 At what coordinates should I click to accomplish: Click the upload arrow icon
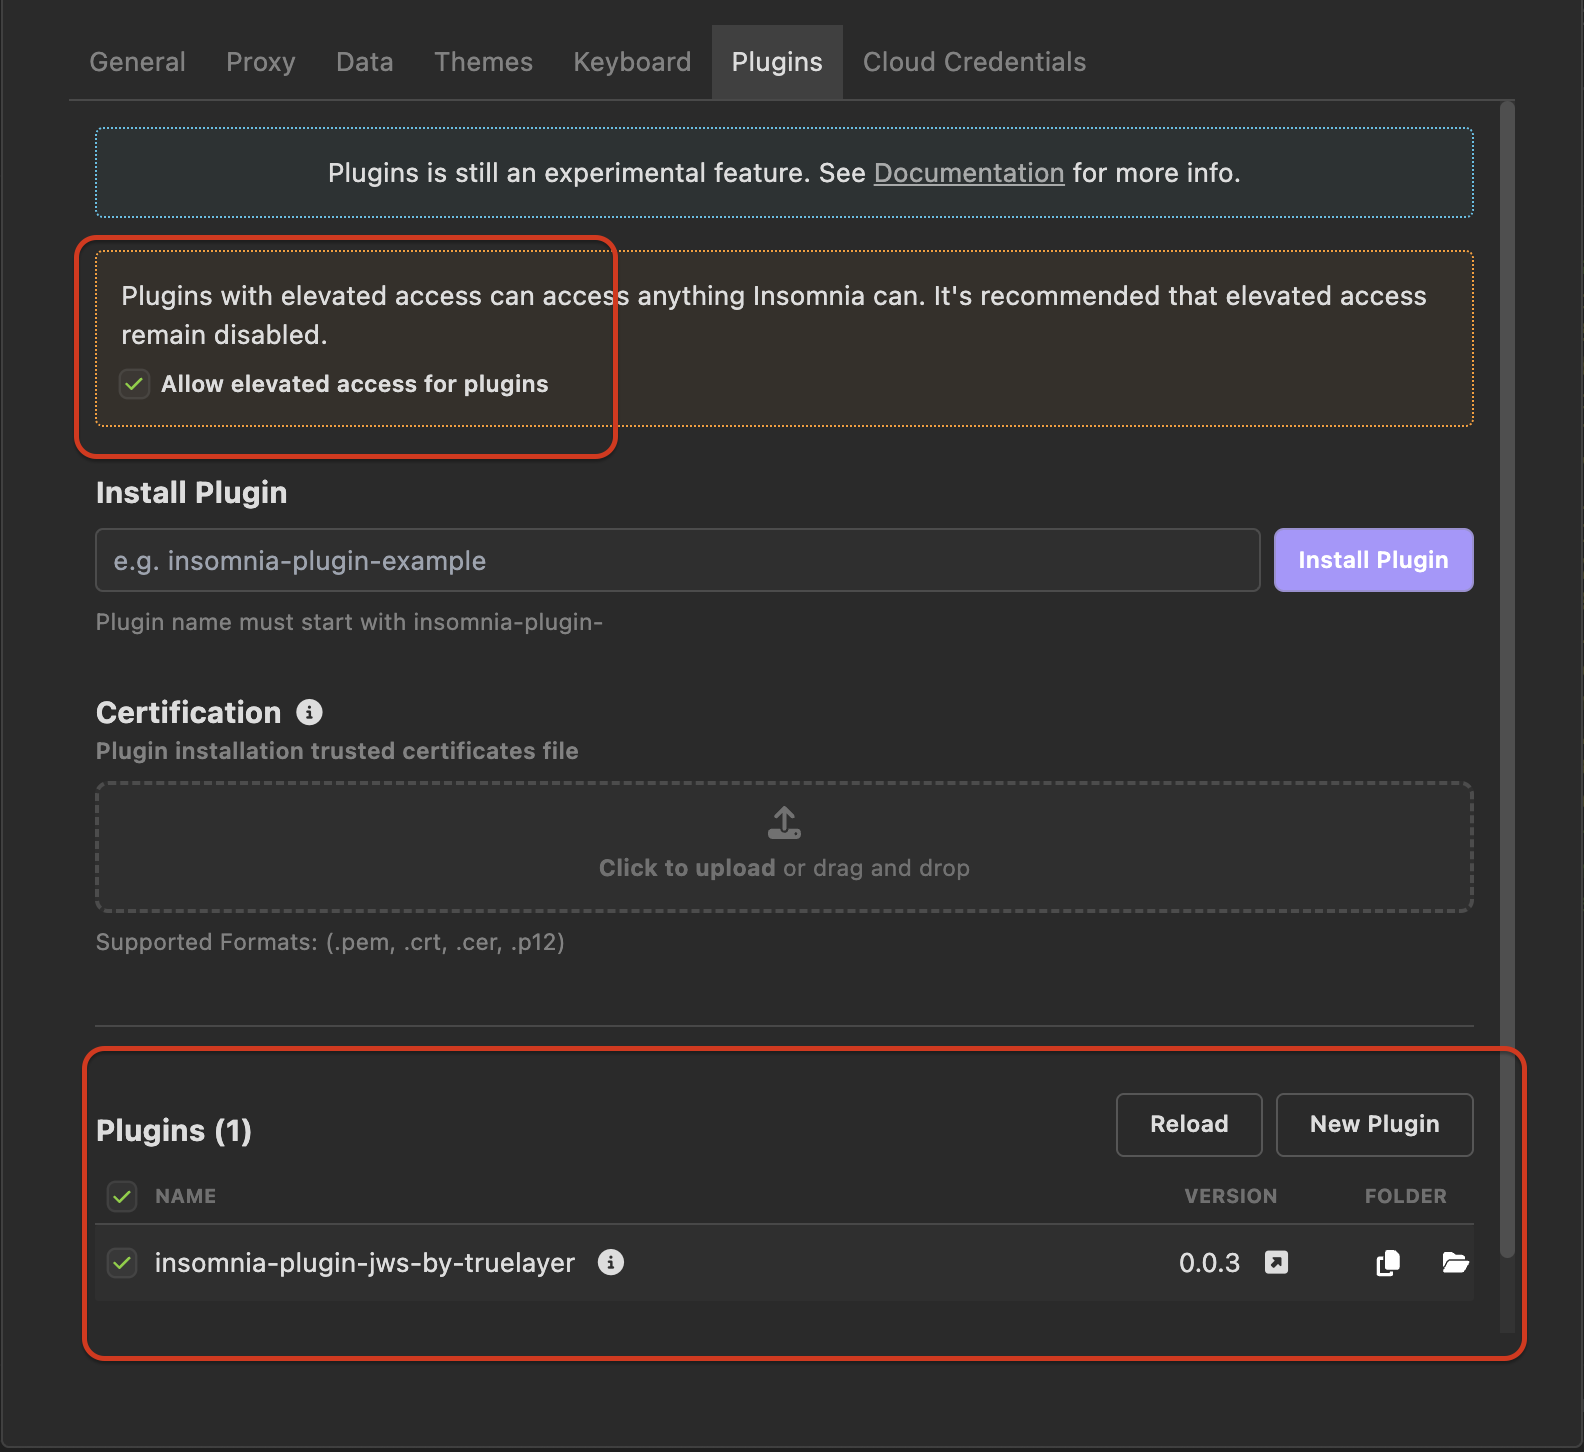pos(784,822)
